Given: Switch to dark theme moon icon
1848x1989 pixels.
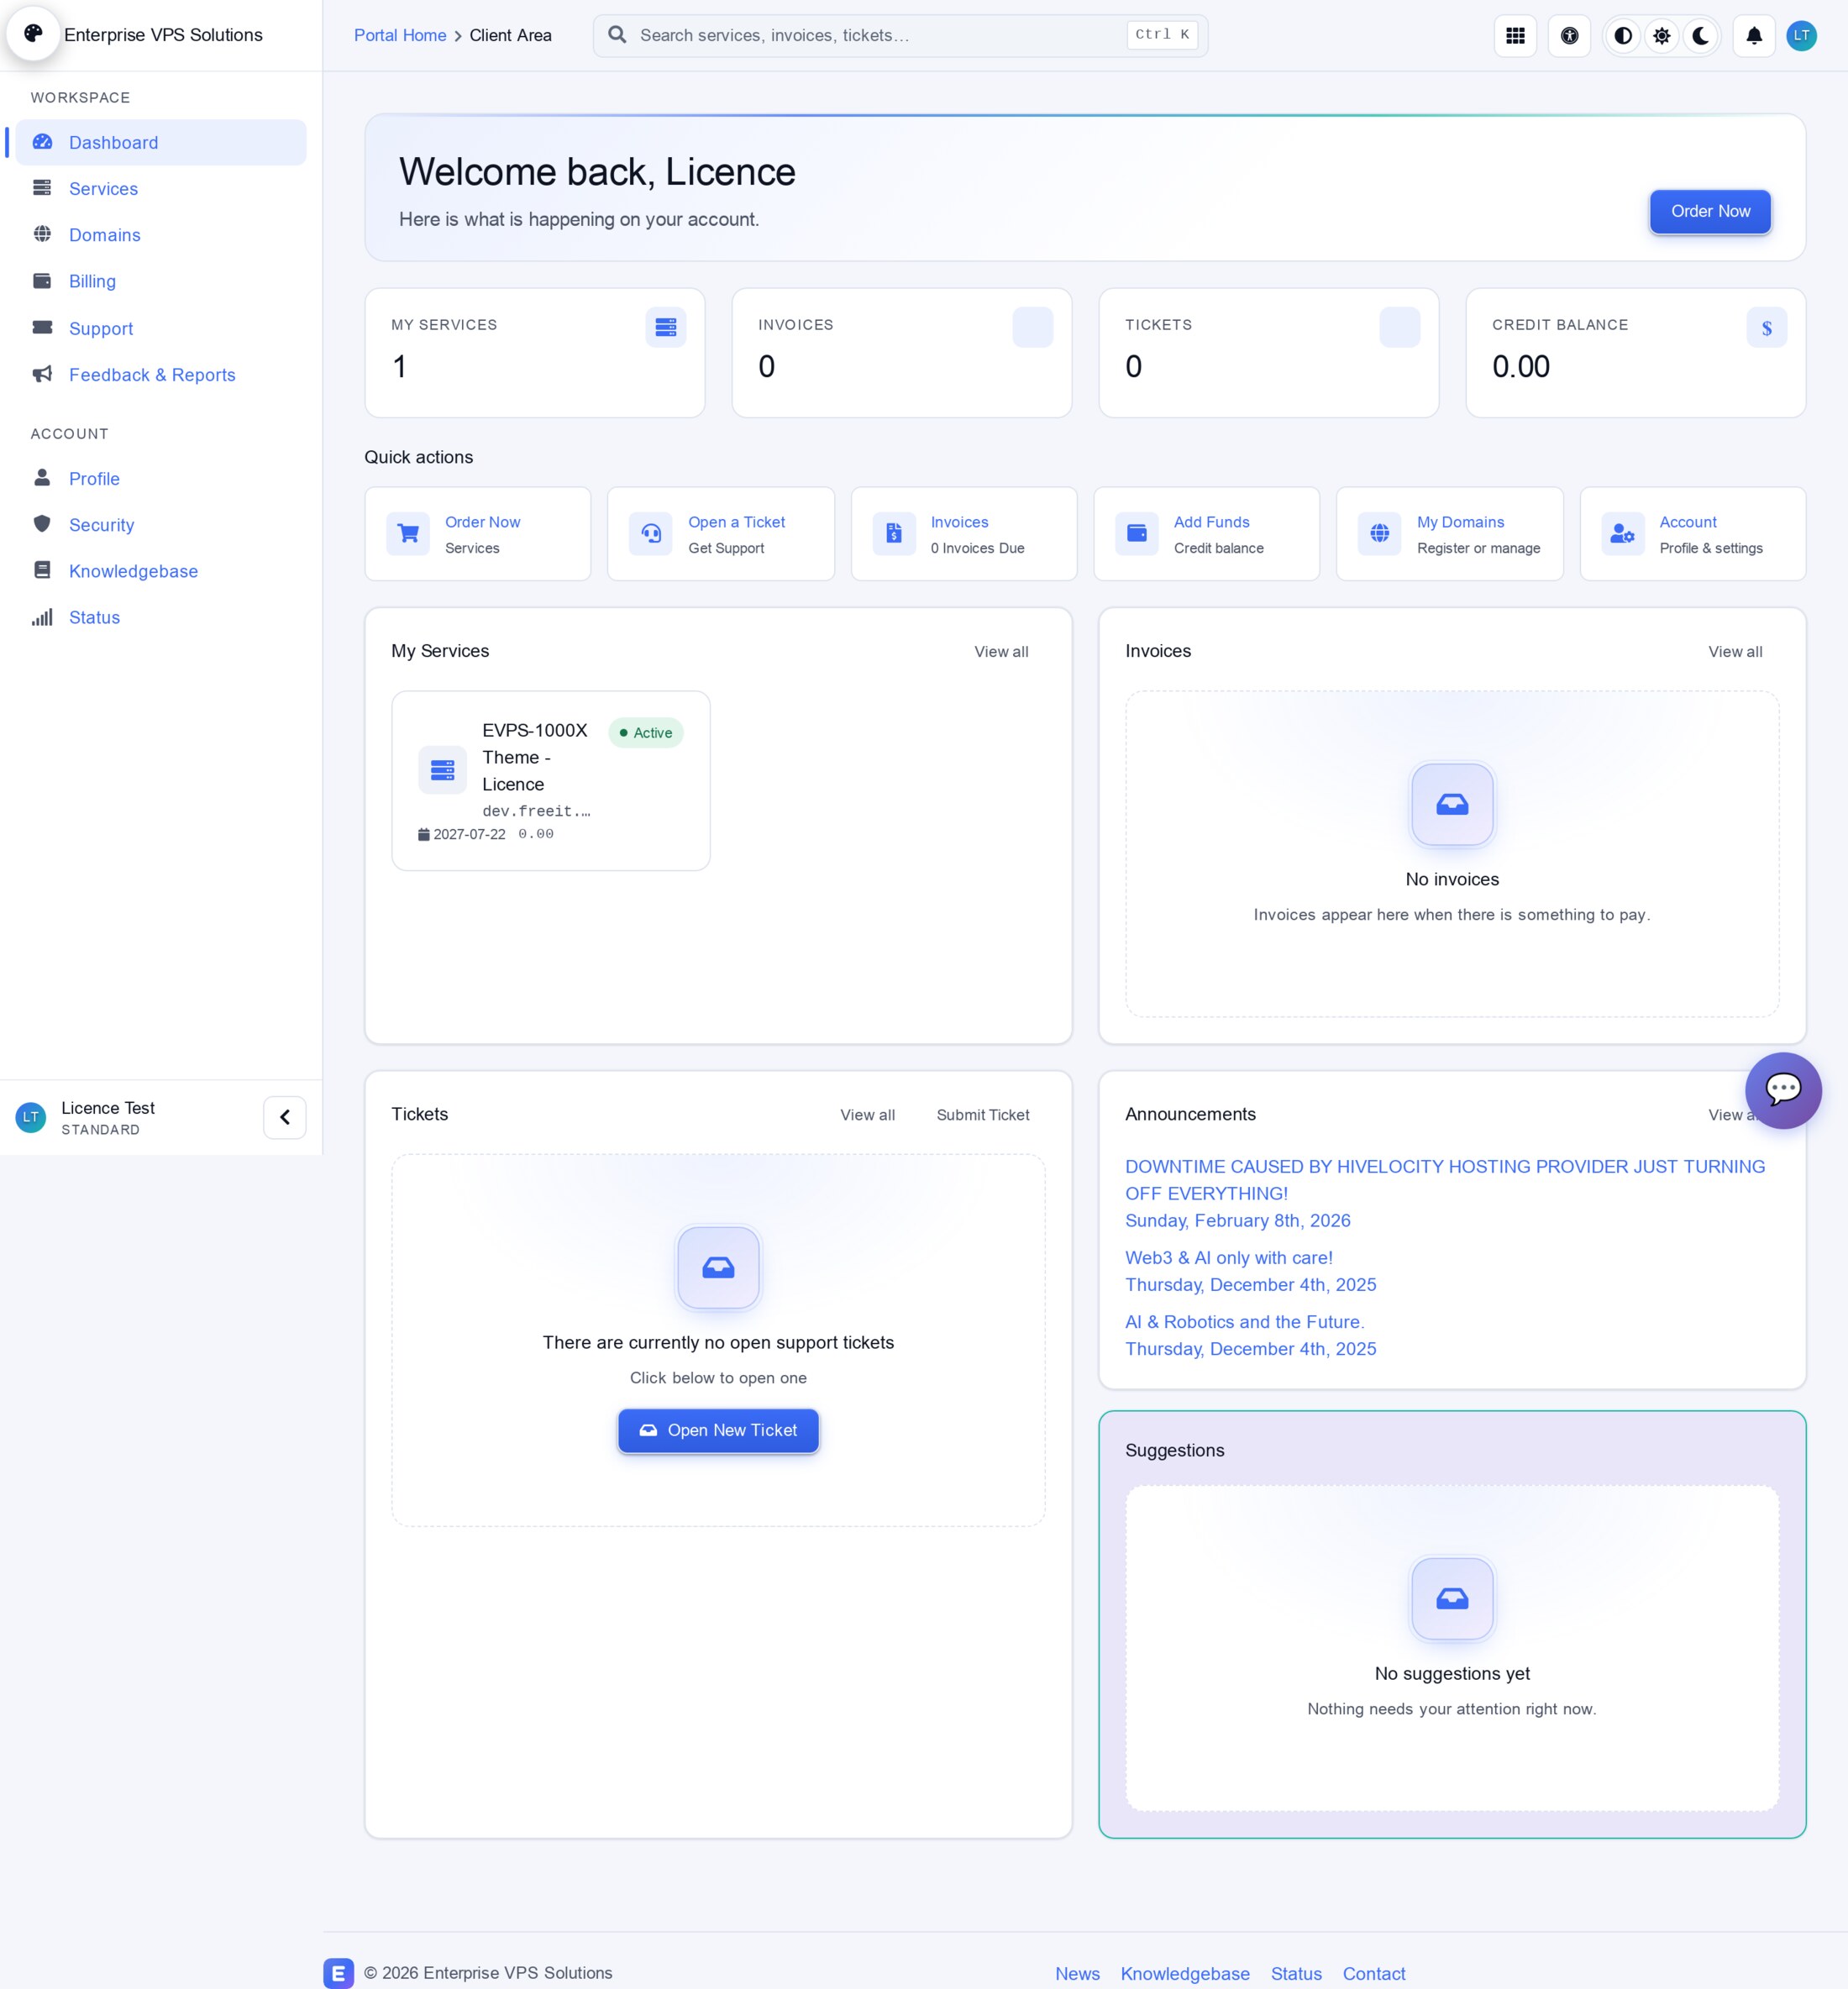Looking at the screenshot, I should [1701, 36].
